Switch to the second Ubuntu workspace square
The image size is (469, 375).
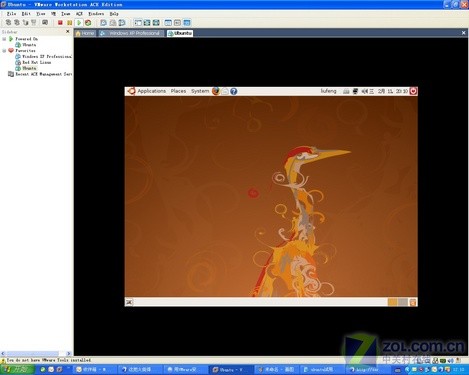[403, 302]
